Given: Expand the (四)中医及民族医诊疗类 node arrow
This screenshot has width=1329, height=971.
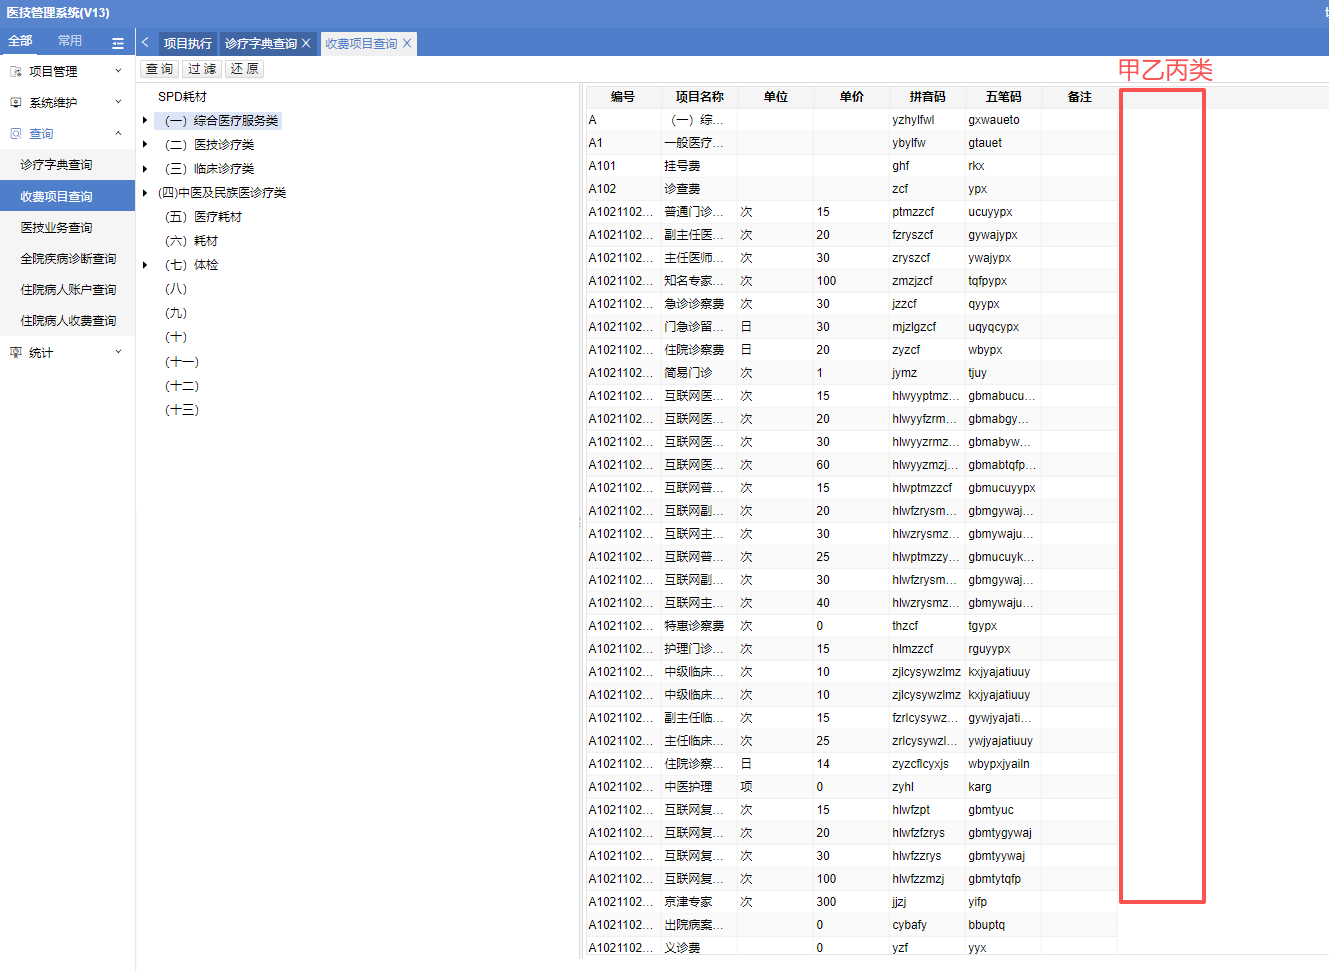Looking at the screenshot, I should tap(145, 193).
